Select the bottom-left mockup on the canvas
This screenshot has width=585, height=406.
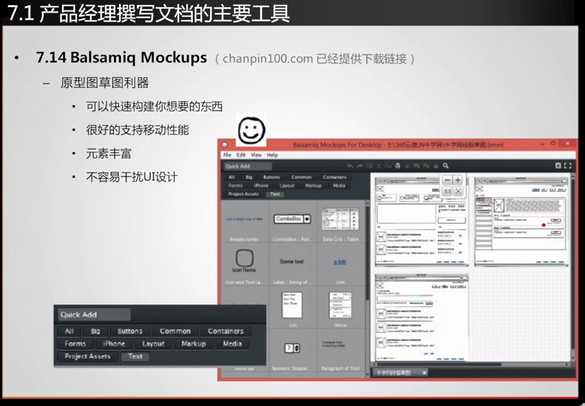[422, 318]
